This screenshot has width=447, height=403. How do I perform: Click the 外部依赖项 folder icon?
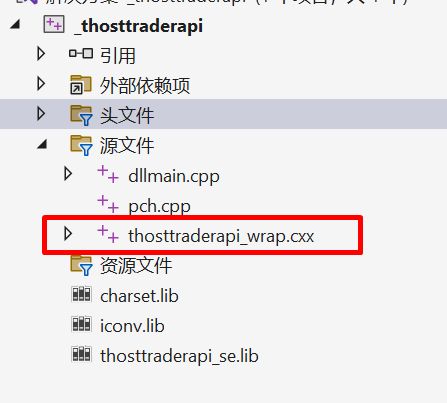(81, 84)
